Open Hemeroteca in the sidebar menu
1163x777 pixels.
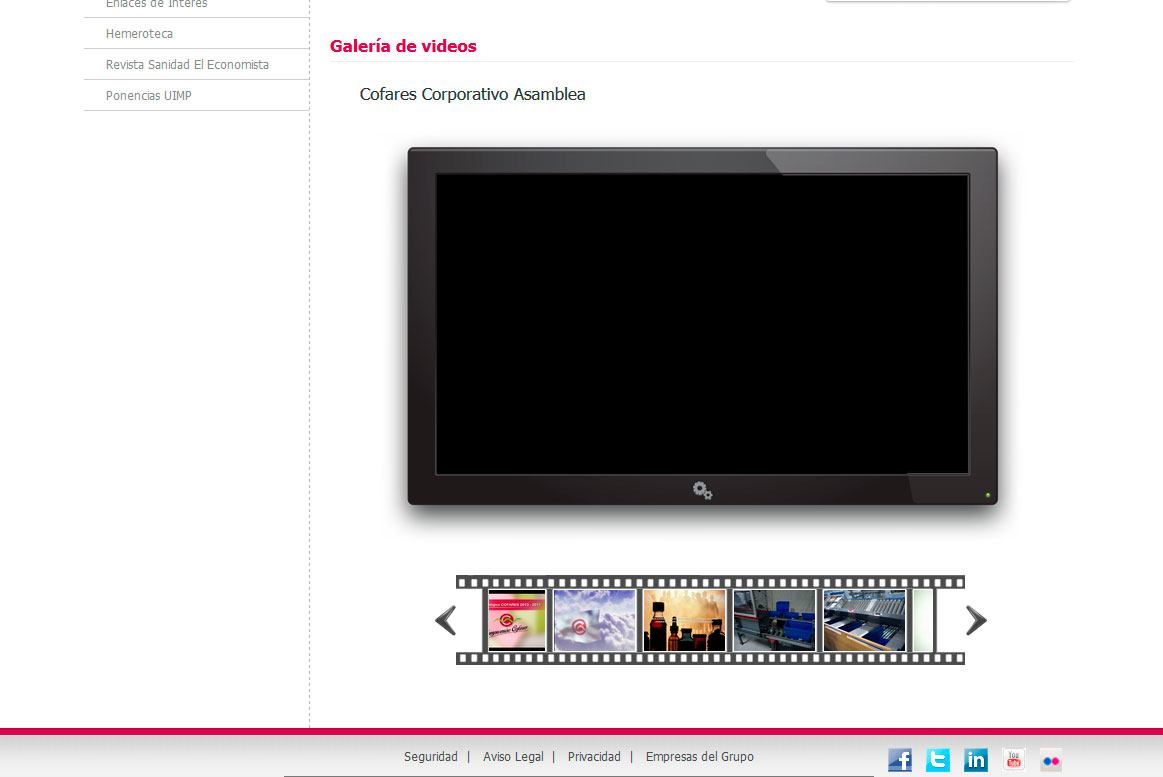pyautogui.click(x=139, y=34)
